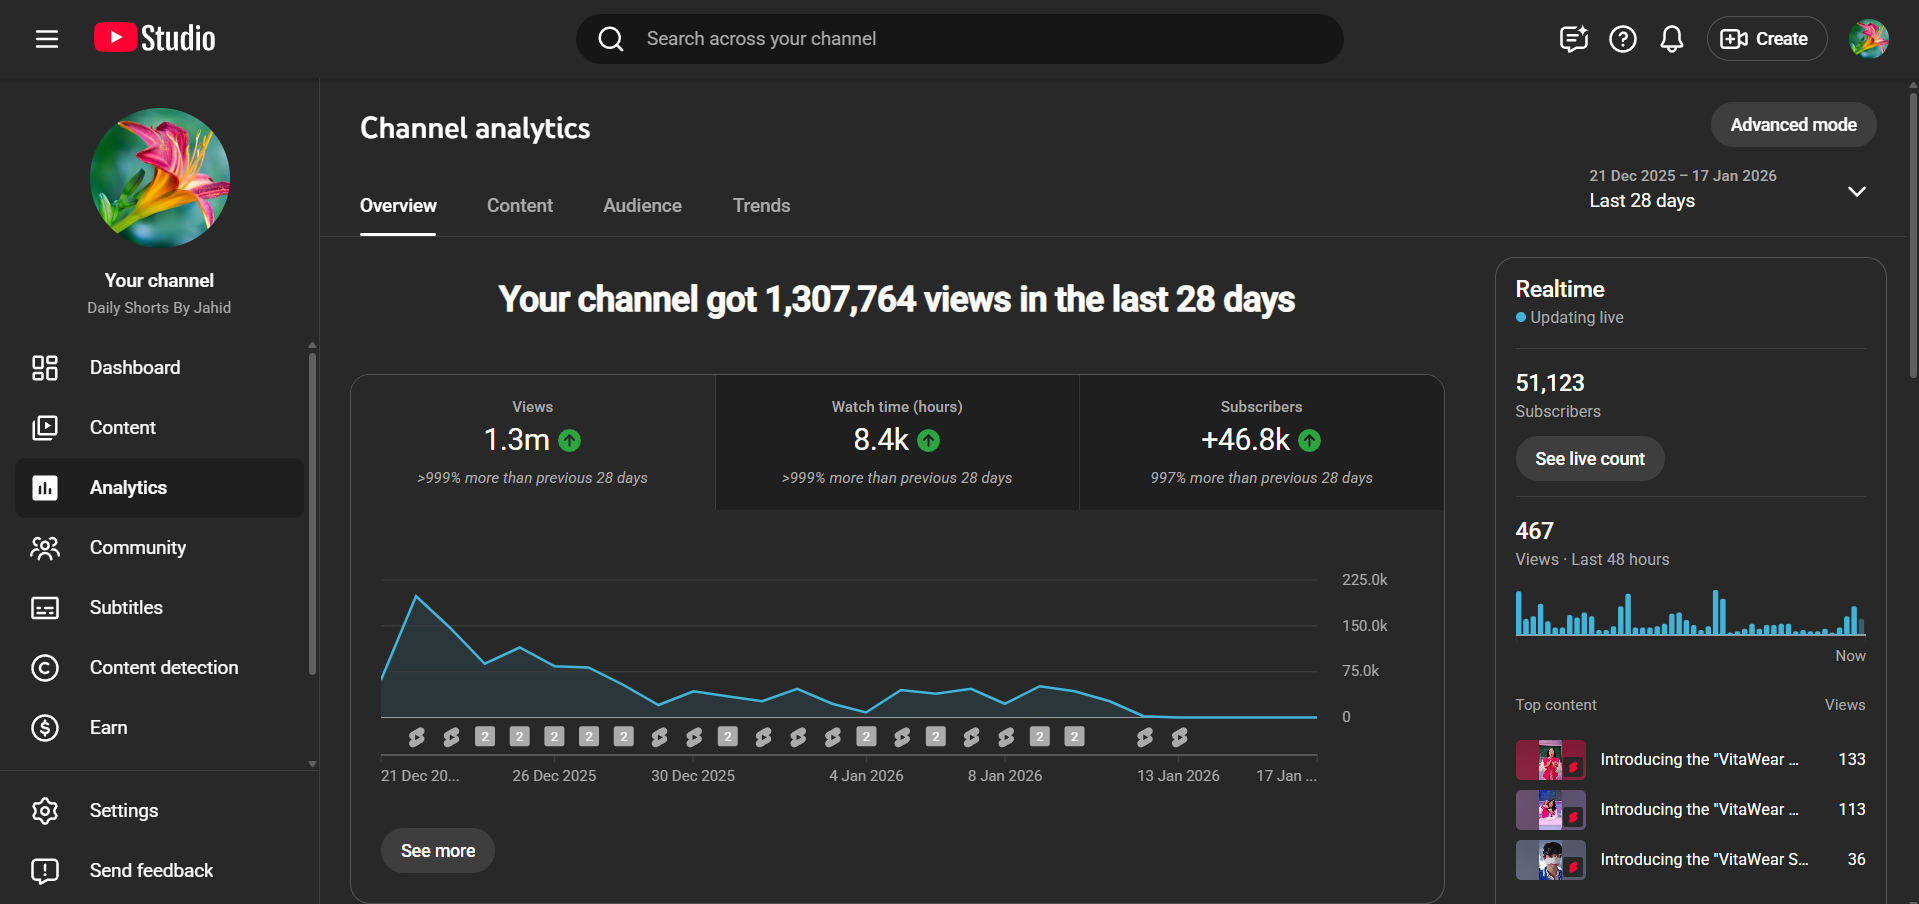Image resolution: width=1919 pixels, height=904 pixels.
Task: Open the help question mark icon
Action: pos(1622,39)
